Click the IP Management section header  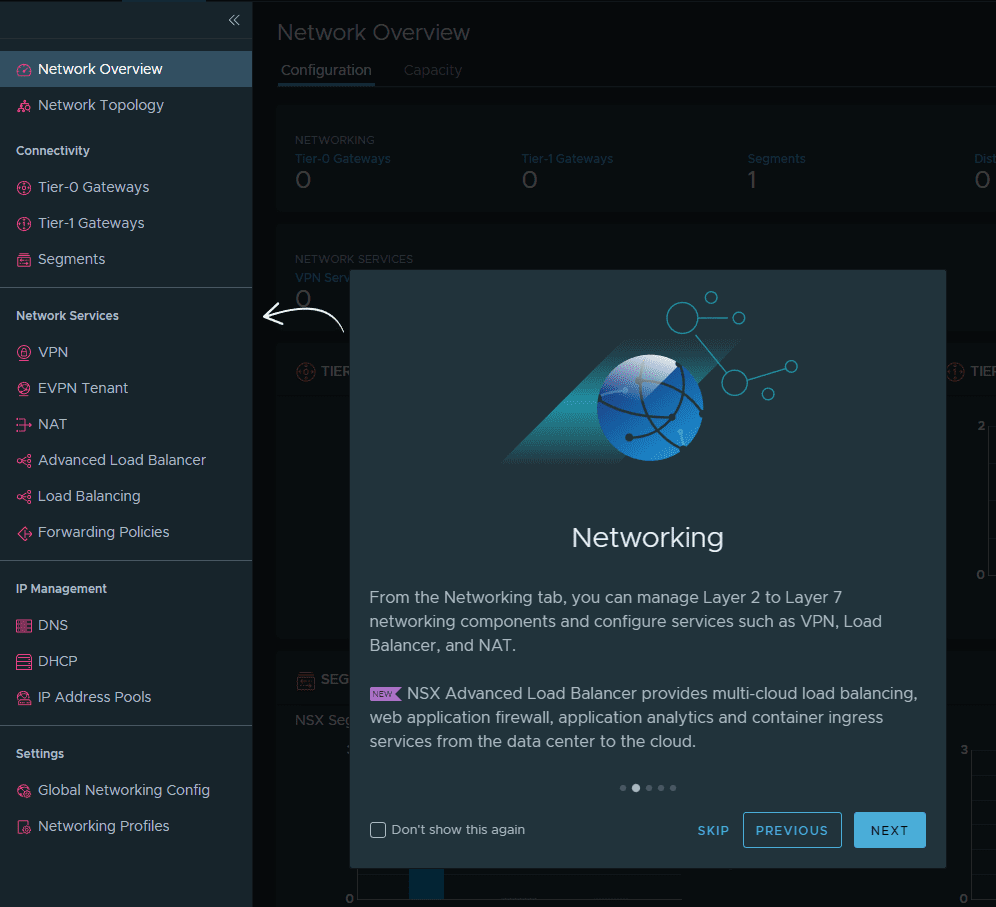[x=61, y=589]
